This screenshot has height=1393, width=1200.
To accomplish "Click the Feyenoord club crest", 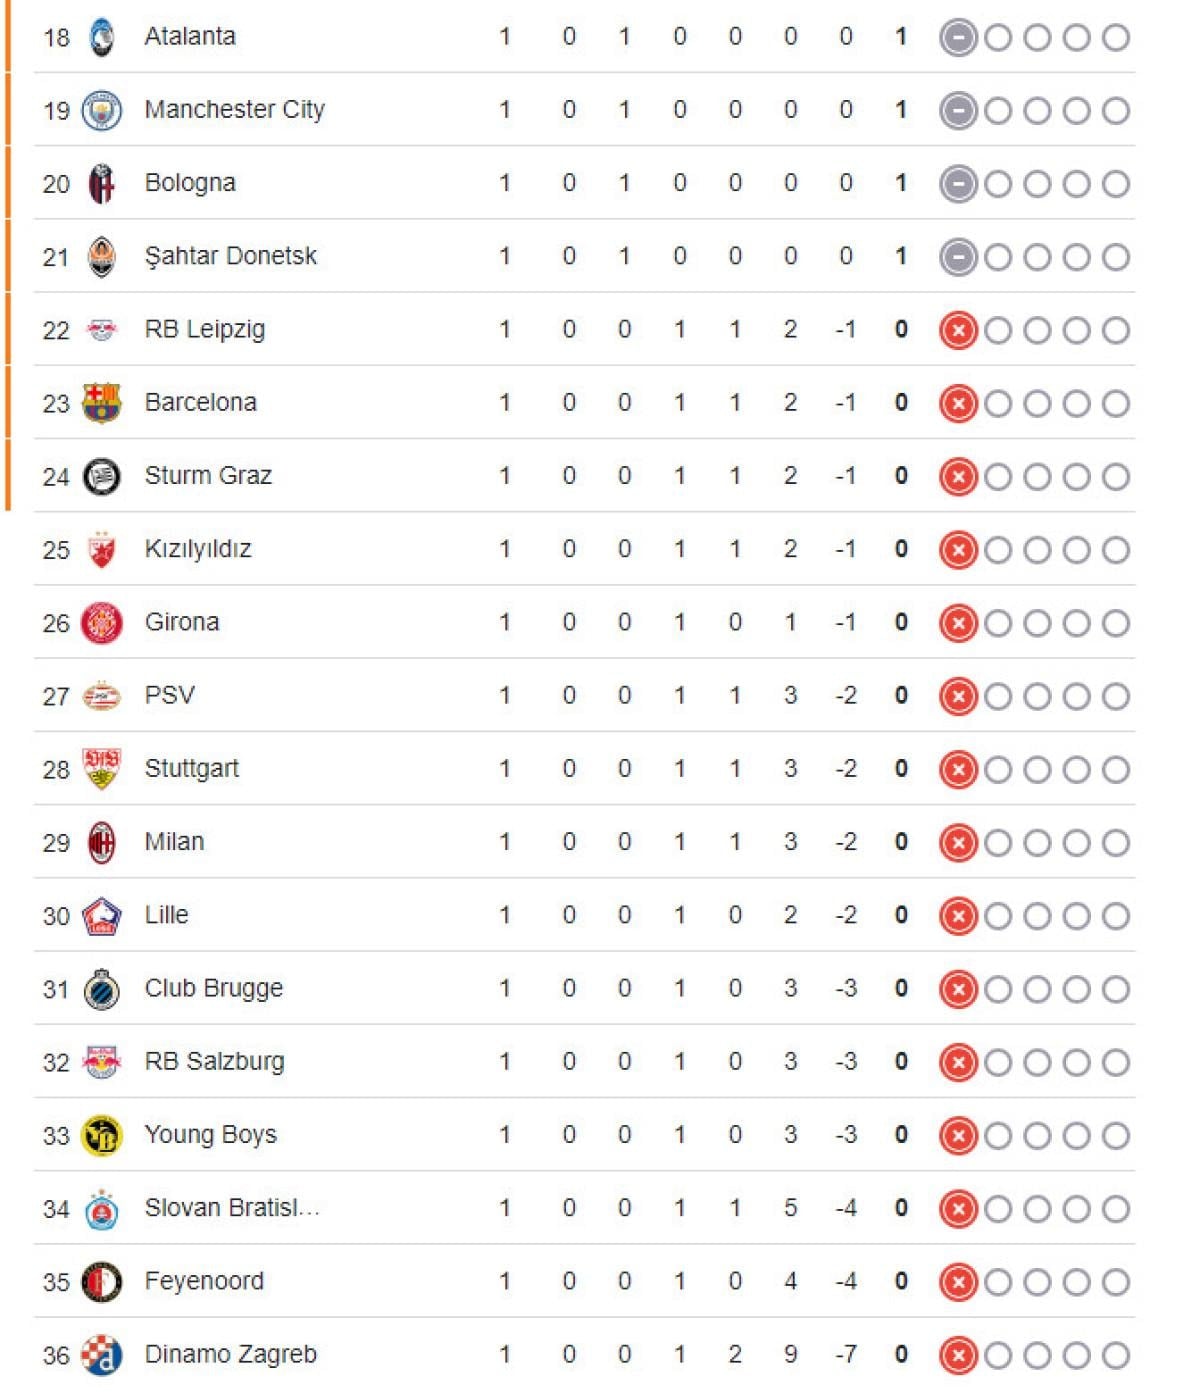I will (x=101, y=1282).
